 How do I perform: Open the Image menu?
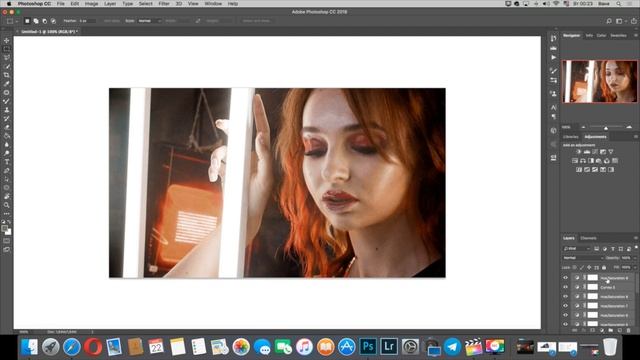tap(91, 4)
